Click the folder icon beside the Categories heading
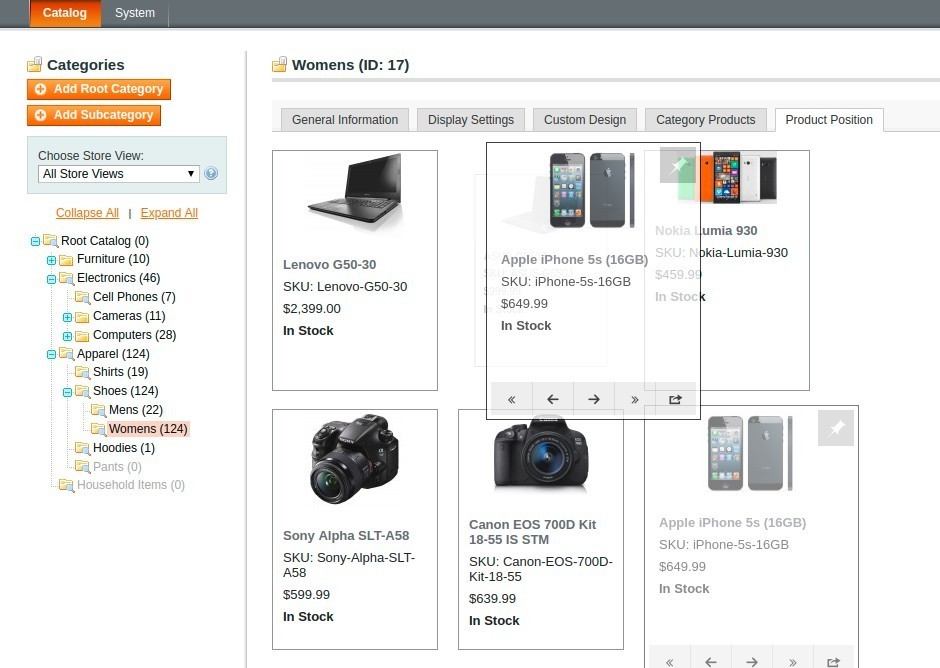Screen dimensions: 940x668 click(35, 64)
